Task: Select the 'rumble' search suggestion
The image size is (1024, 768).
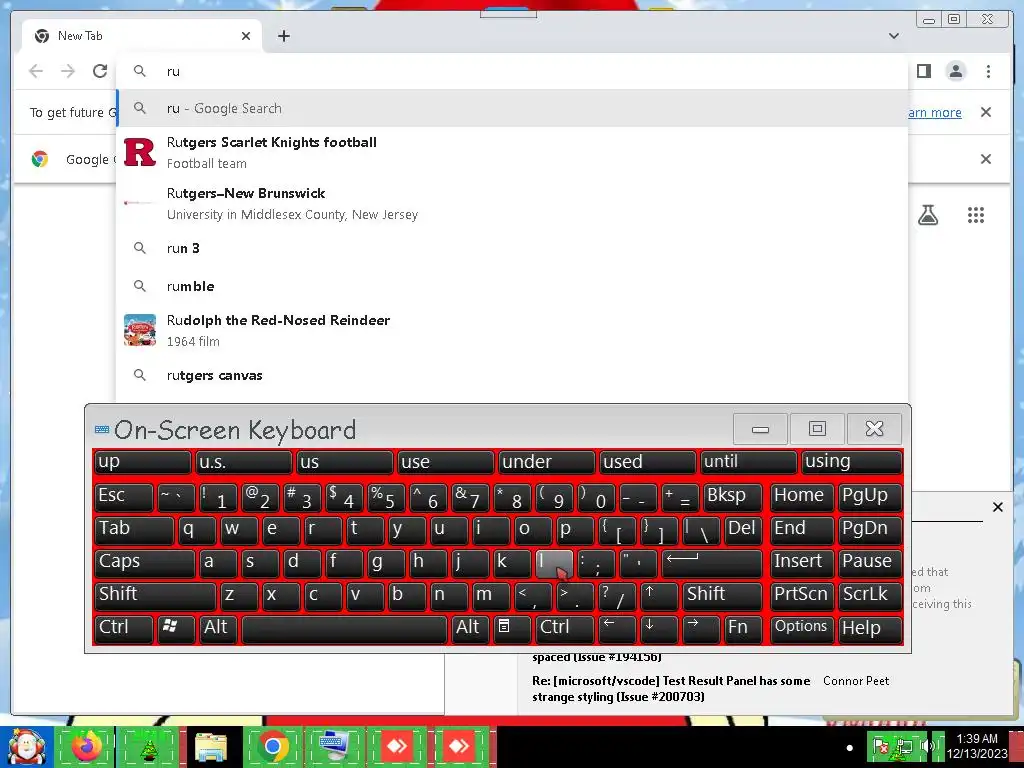Action: coord(512,286)
